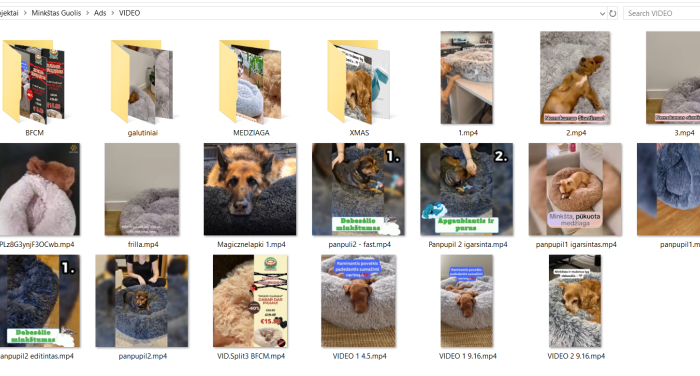This screenshot has height=376, width=700.
Task: Click the refresh icon in address bar
Action: tap(613, 13)
